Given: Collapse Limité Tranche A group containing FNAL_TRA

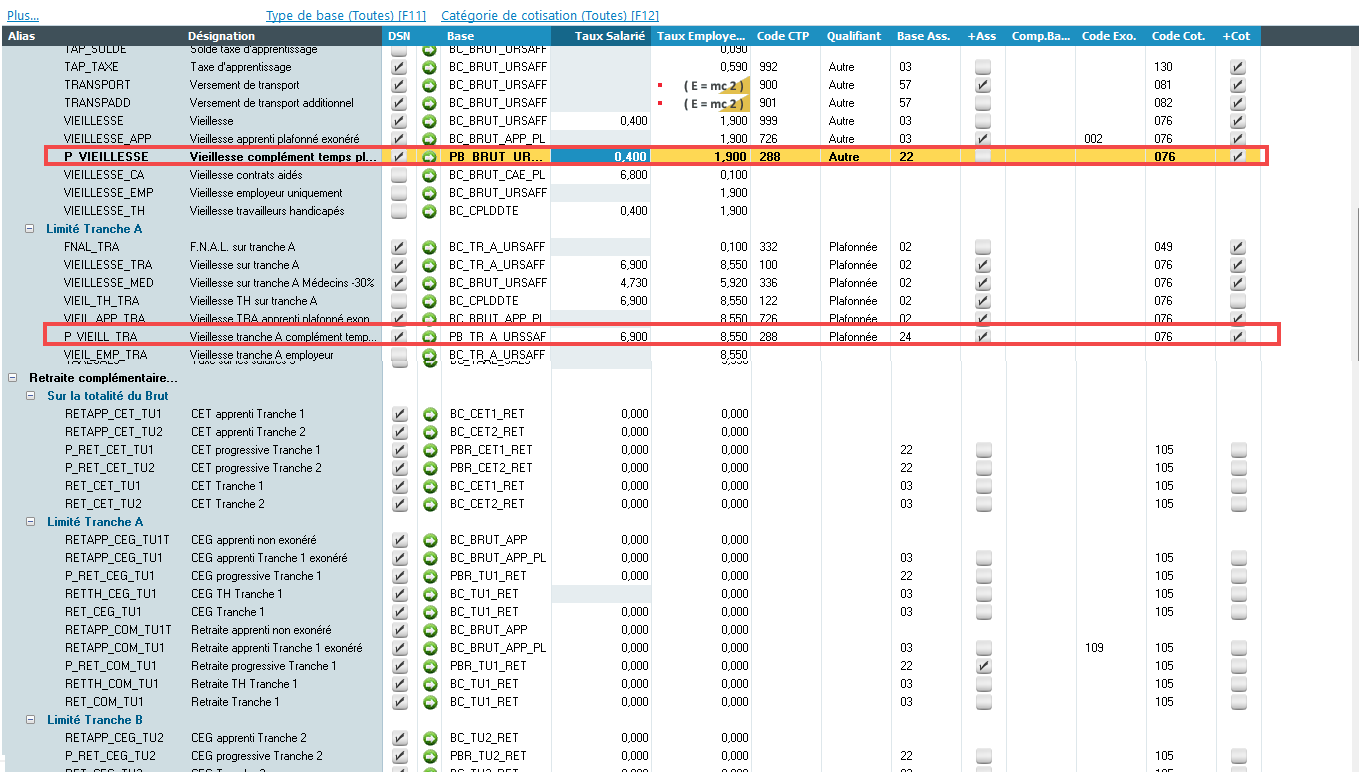Looking at the screenshot, I should [x=30, y=229].
